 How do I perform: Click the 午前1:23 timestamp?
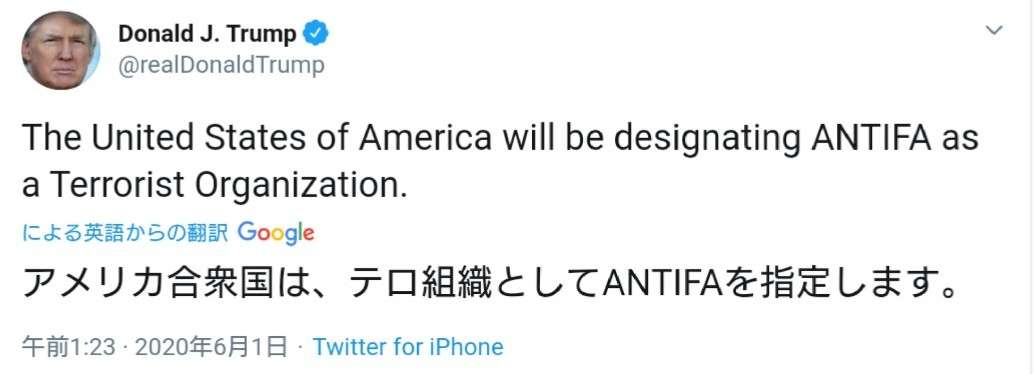point(69,347)
